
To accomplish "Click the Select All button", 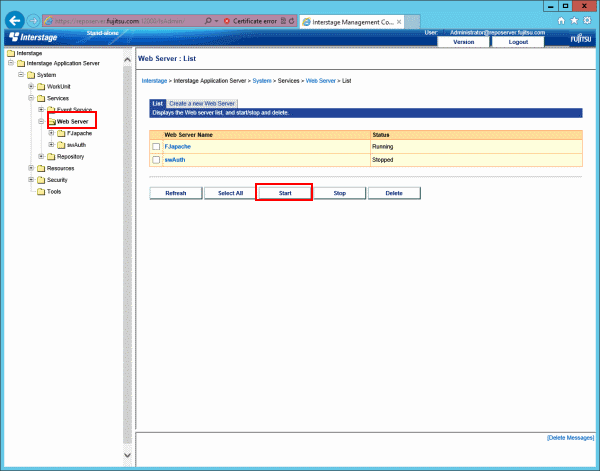I will [x=230, y=193].
